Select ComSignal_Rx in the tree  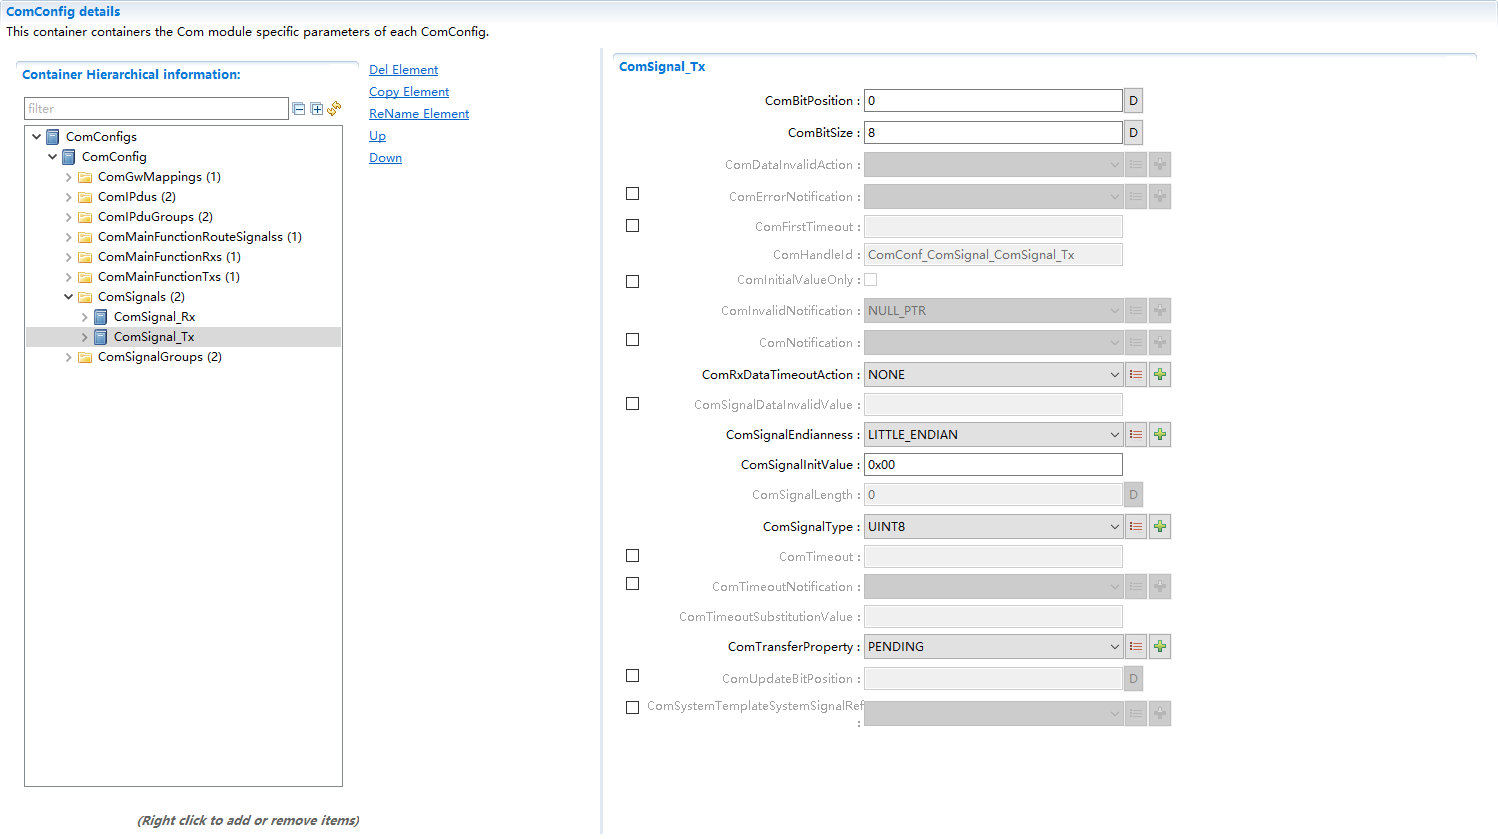click(x=154, y=317)
